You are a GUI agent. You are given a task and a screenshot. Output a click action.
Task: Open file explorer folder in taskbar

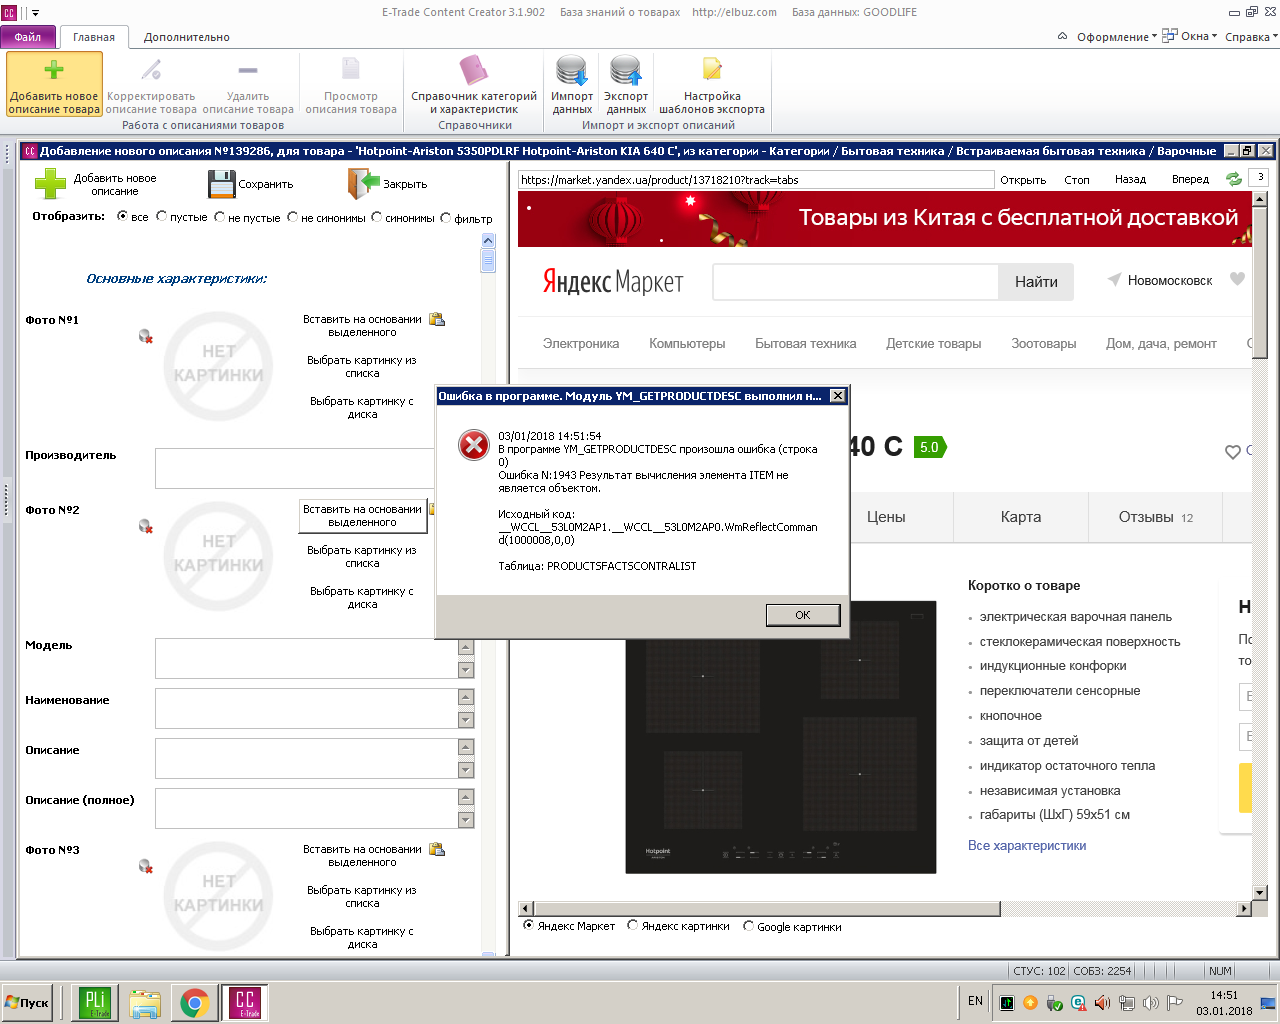pos(145,1003)
